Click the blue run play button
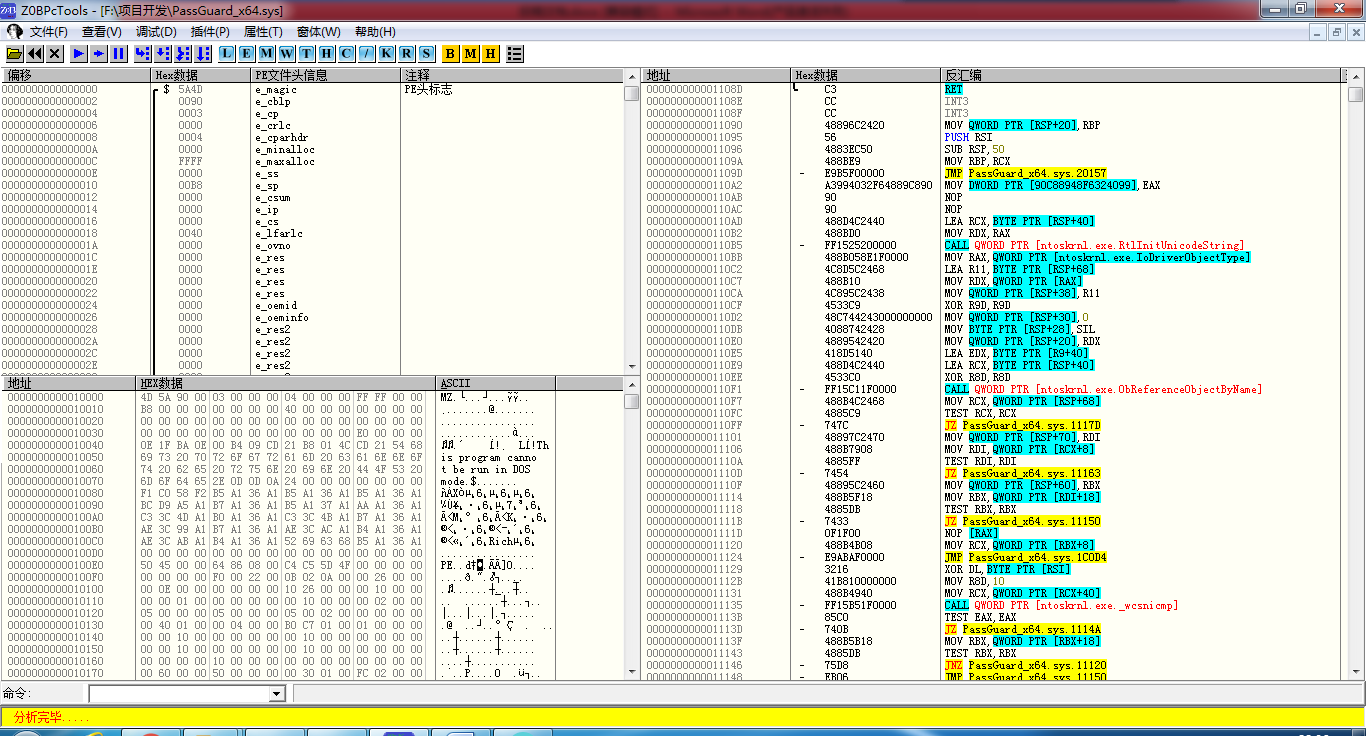 pyautogui.click(x=79, y=53)
